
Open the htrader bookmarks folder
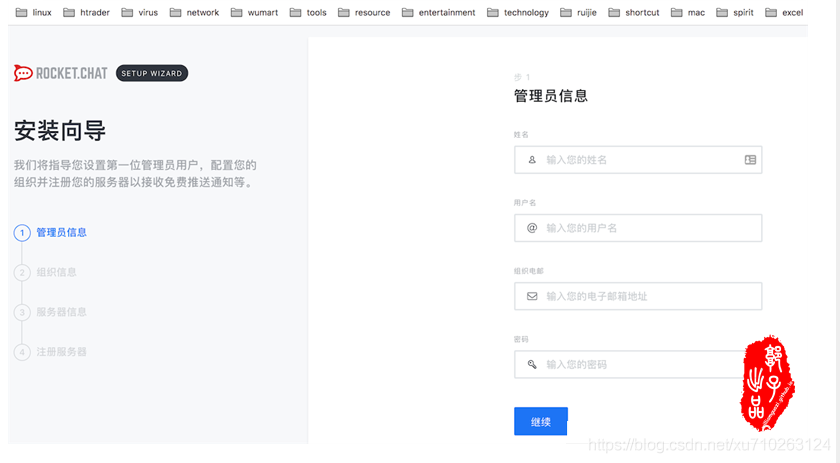click(x=86, y=12)
